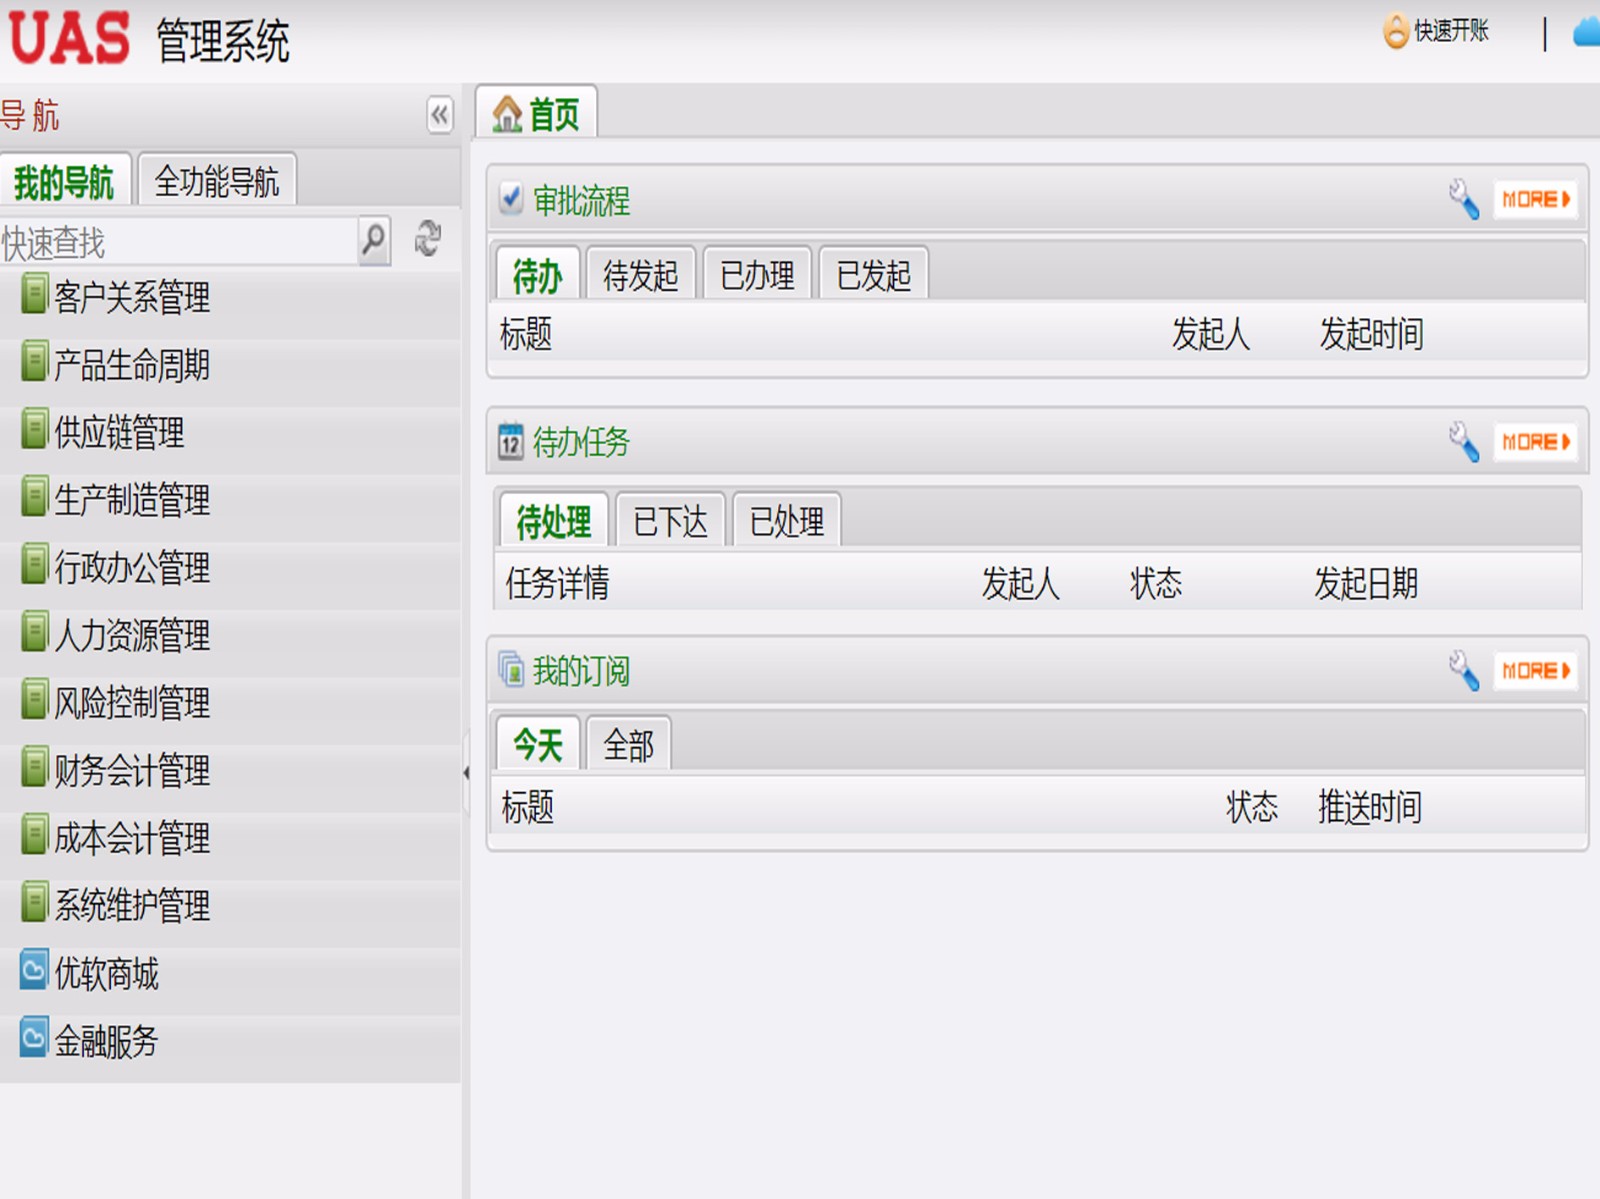This screenshot has width=1600, height=1199.
Task: Select the search magnifier icon
Action: [x=373, y=240]
